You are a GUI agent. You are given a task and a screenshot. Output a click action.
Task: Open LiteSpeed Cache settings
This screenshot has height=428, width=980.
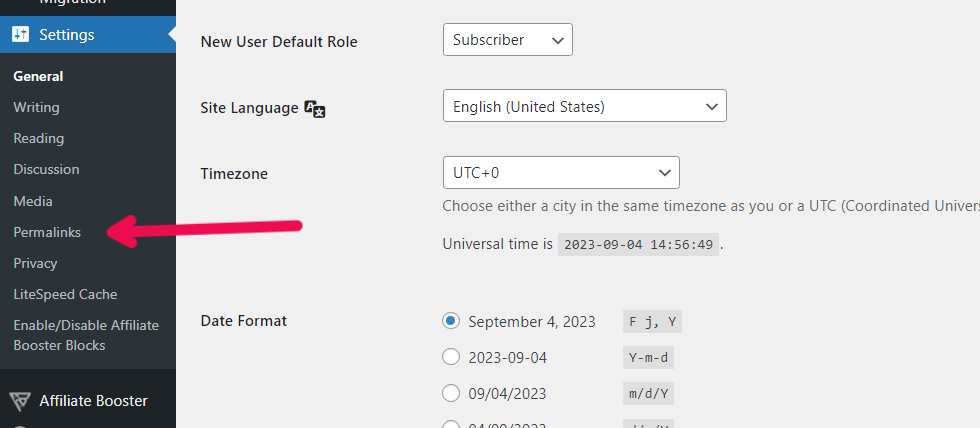(65, 294)
